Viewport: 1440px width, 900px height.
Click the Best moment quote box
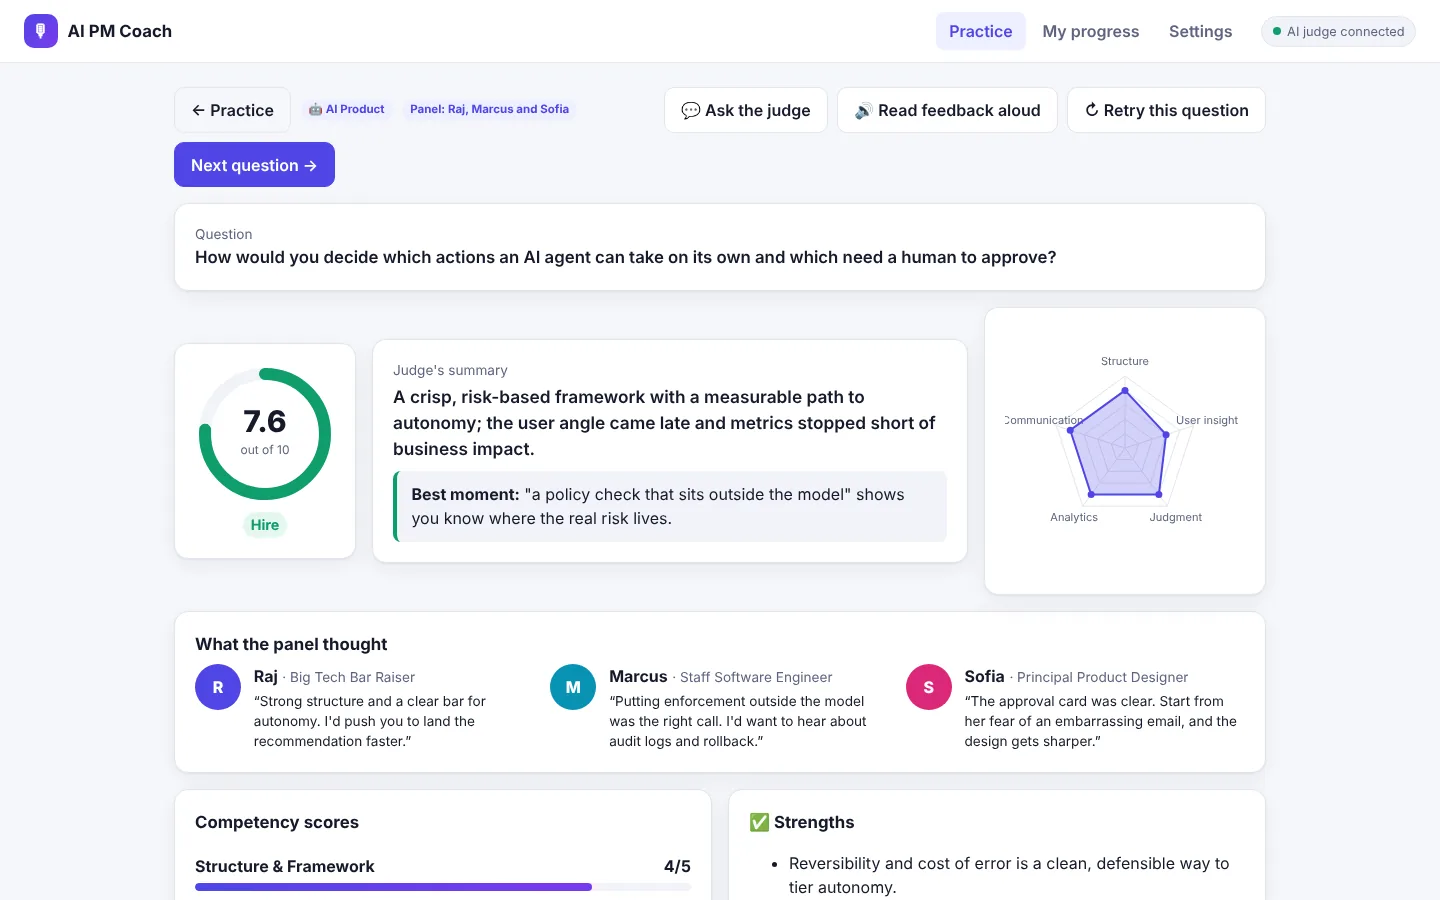pos(670,507)
